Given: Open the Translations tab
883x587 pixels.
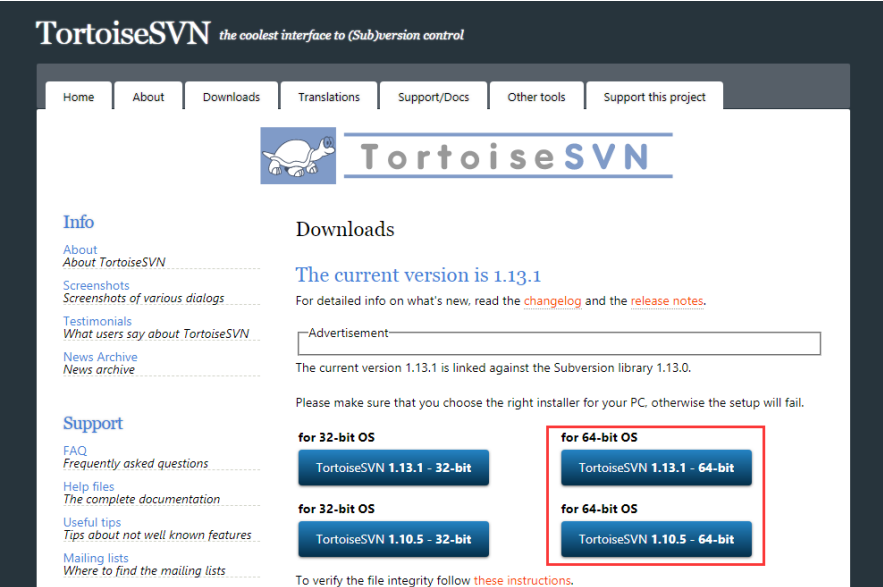Looking at the screenshot, I should [x=329, y=97].
